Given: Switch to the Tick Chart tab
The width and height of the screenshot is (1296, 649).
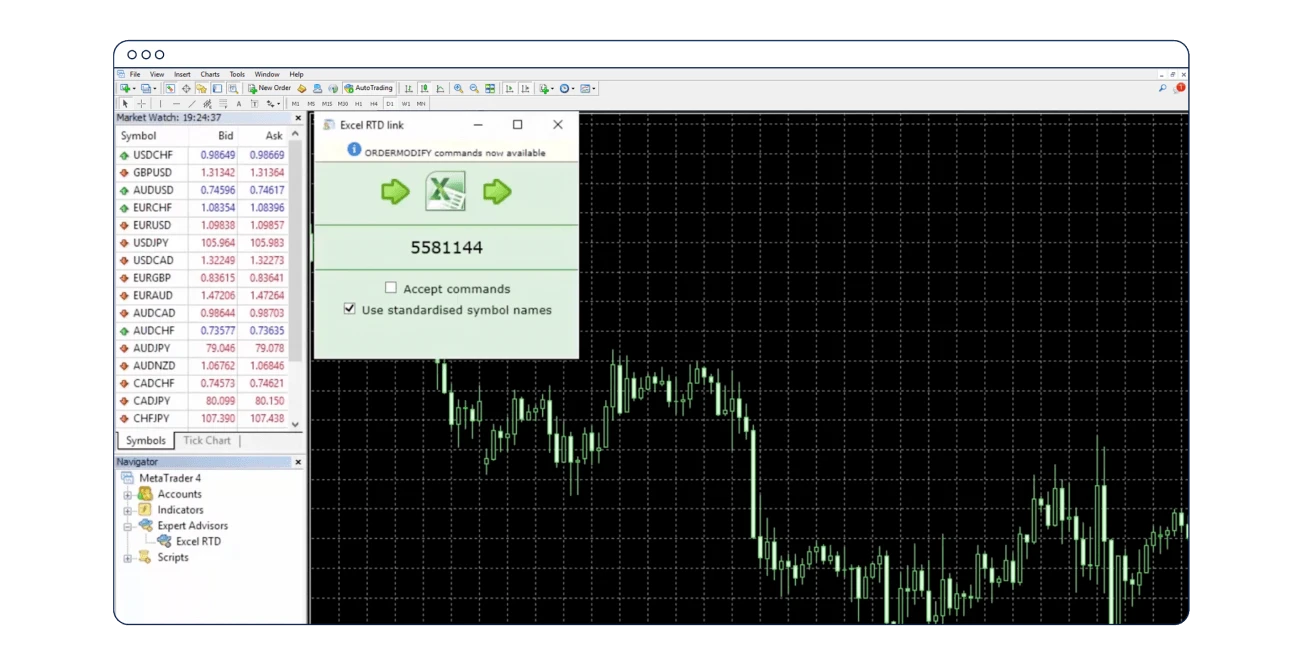Looking at the screenshot, I should coord(207,440).
